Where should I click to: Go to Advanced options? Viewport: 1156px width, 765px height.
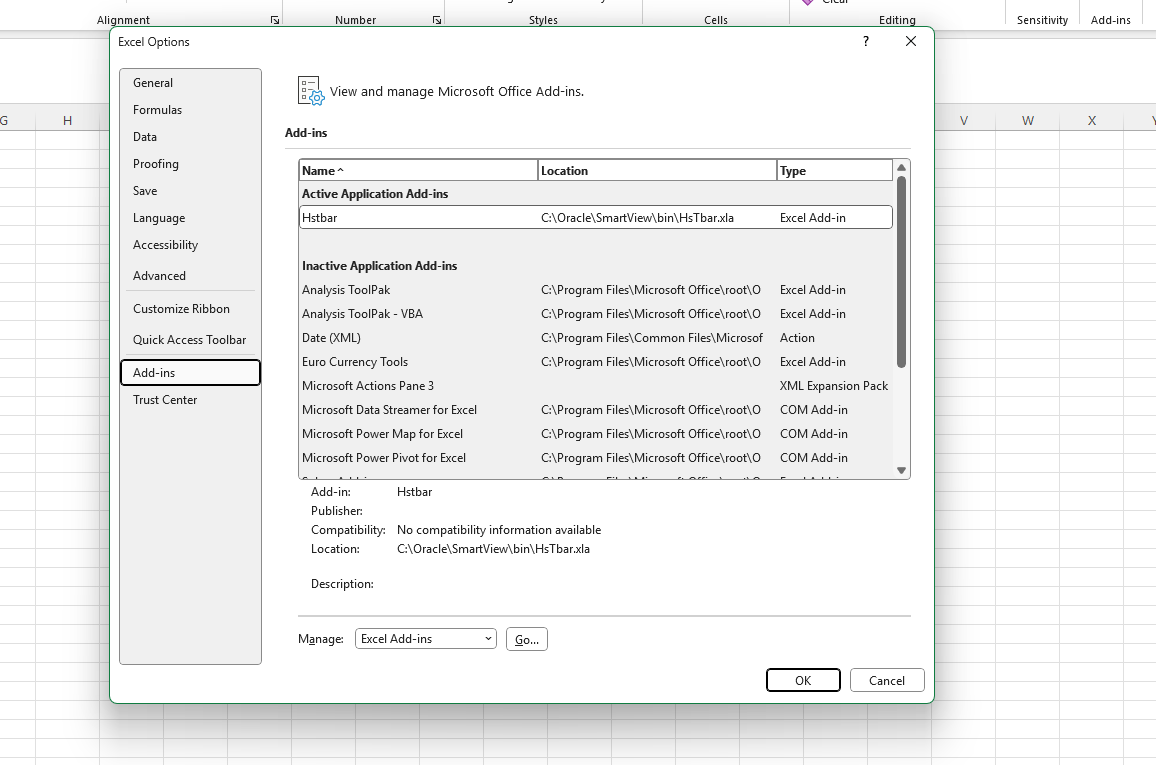coord(190,276)
